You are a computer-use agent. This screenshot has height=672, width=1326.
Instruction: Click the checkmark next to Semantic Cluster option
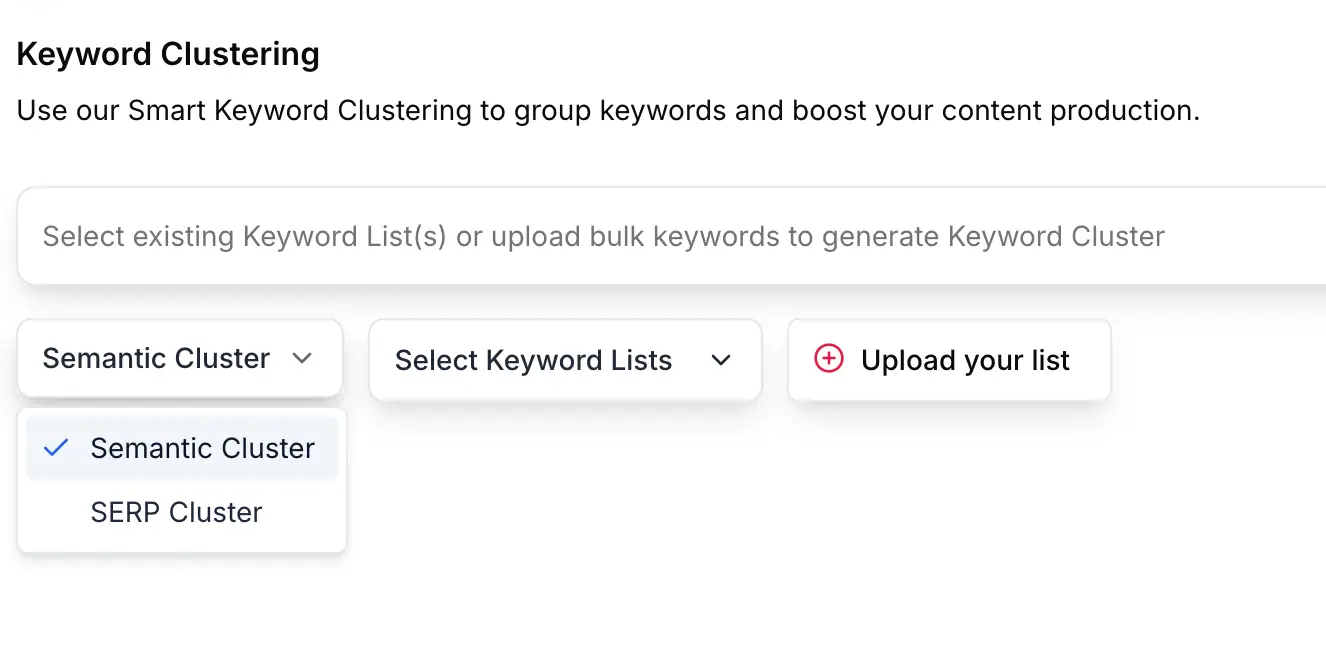(56, 448)
